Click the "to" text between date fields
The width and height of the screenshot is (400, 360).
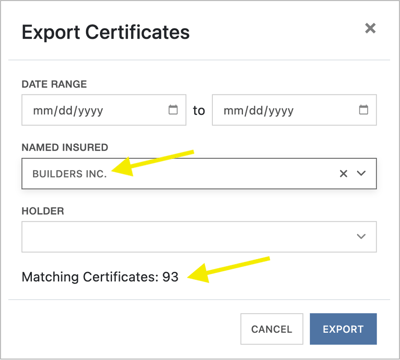[199, 110]
